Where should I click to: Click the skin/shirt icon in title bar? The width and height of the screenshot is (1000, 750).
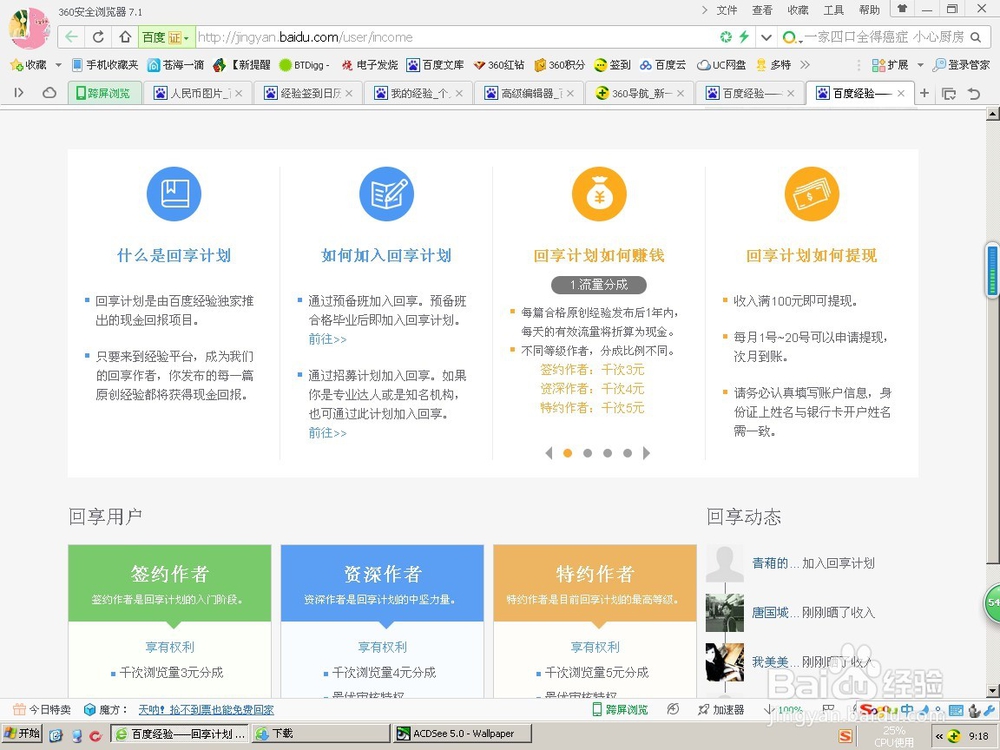[x=902, y=9]
